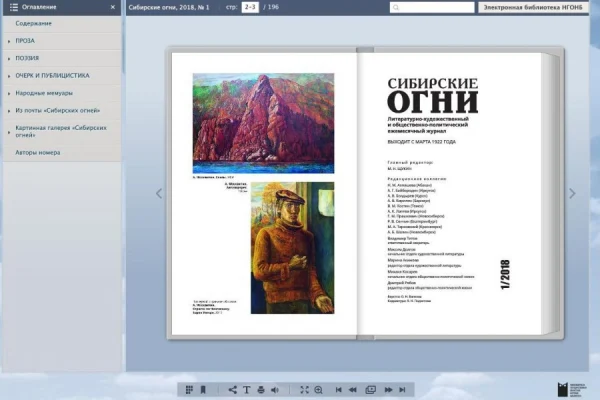
Task: Toggle the sound speaker icon
Action: coord(274,389)
